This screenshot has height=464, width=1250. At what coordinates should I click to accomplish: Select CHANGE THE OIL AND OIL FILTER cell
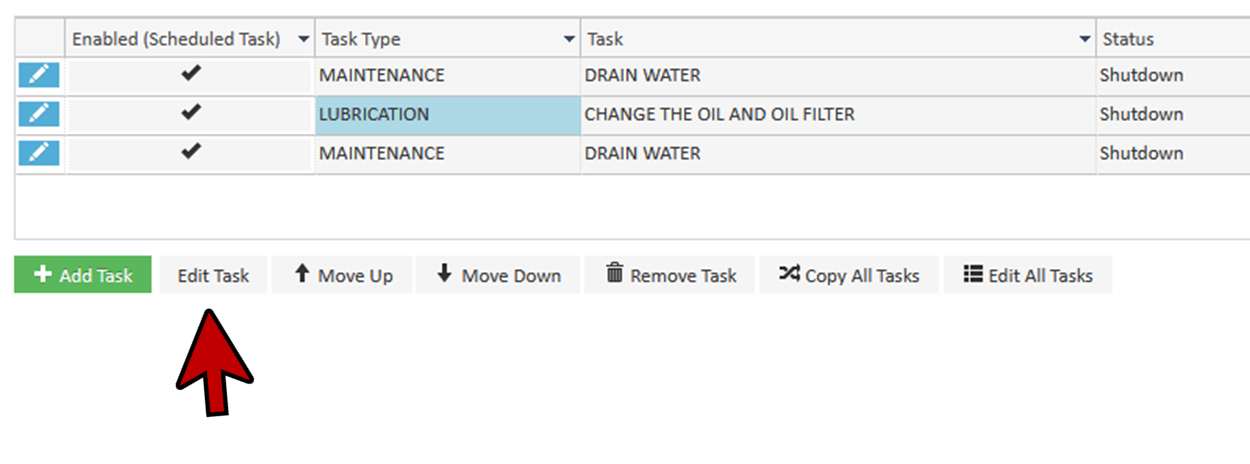719,114
